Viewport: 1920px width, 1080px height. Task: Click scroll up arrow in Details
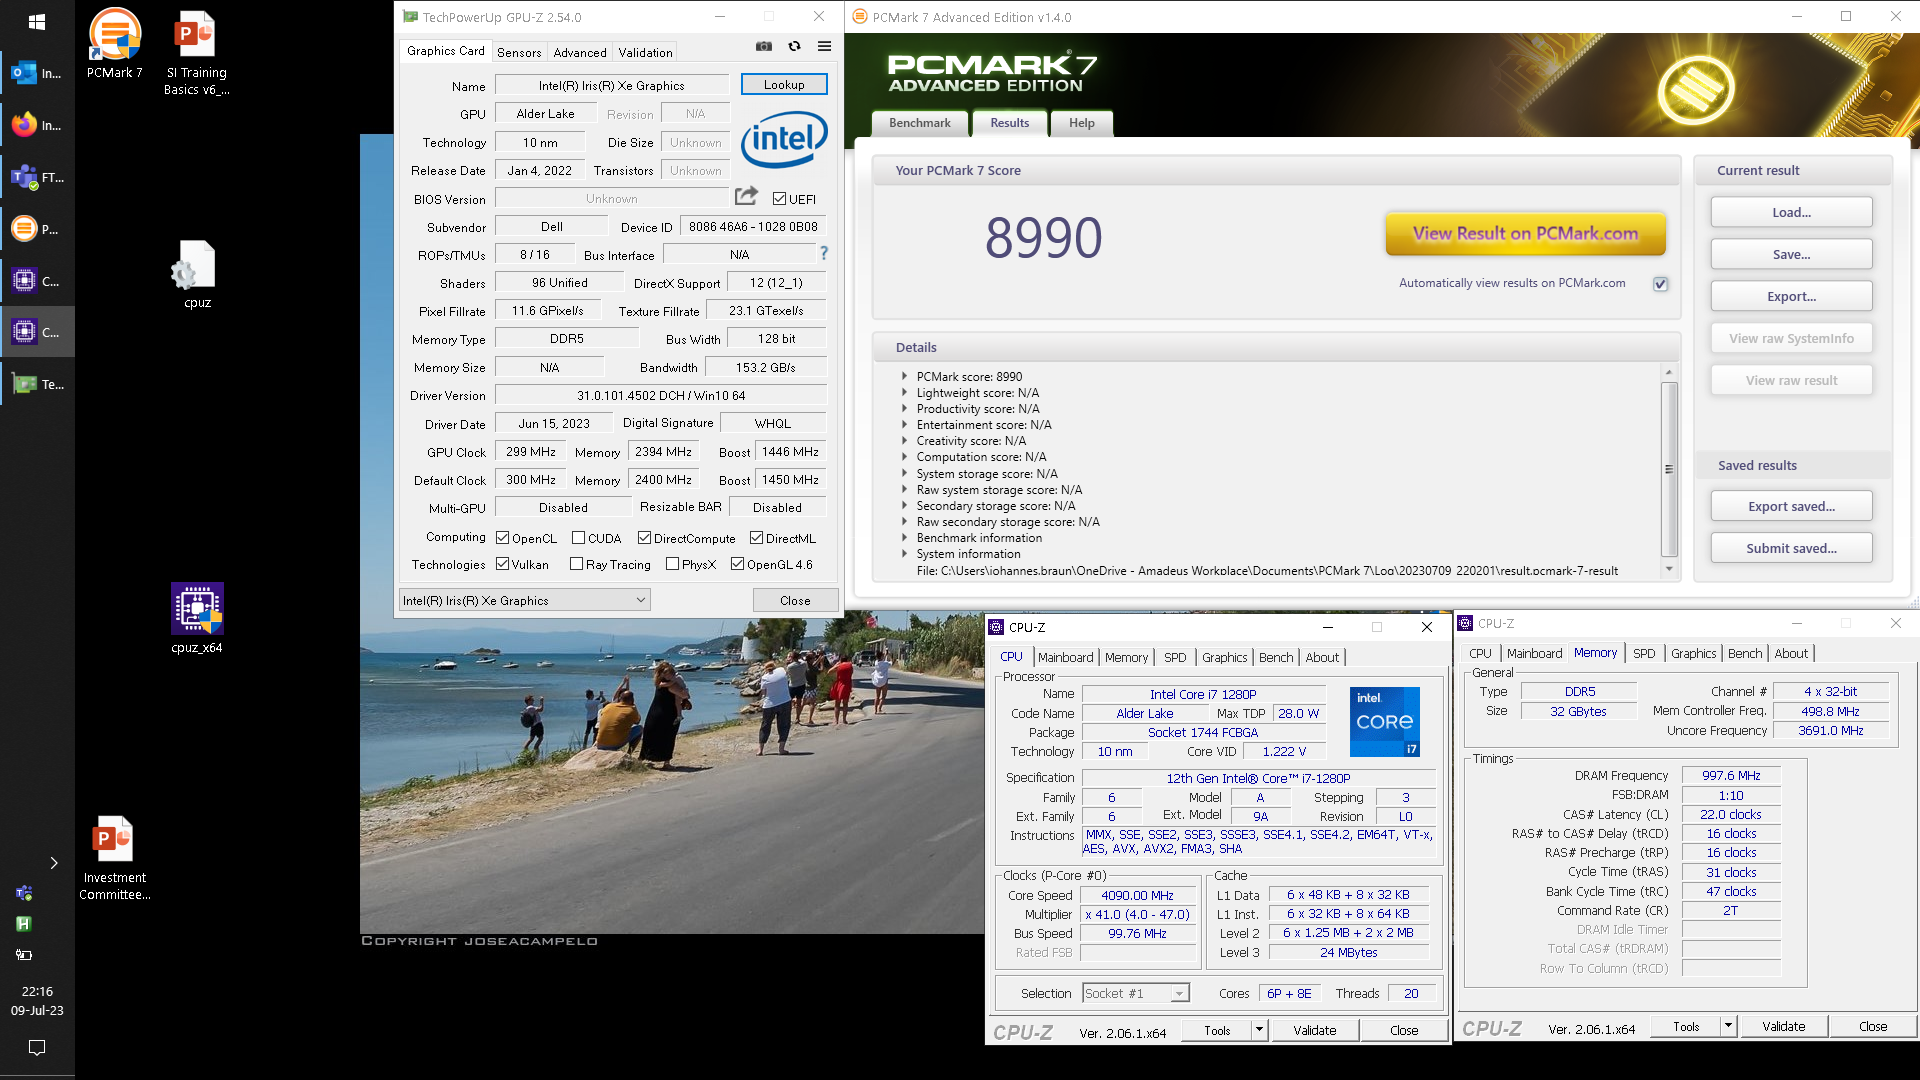pyautogui.click(x=1669, y=372)
